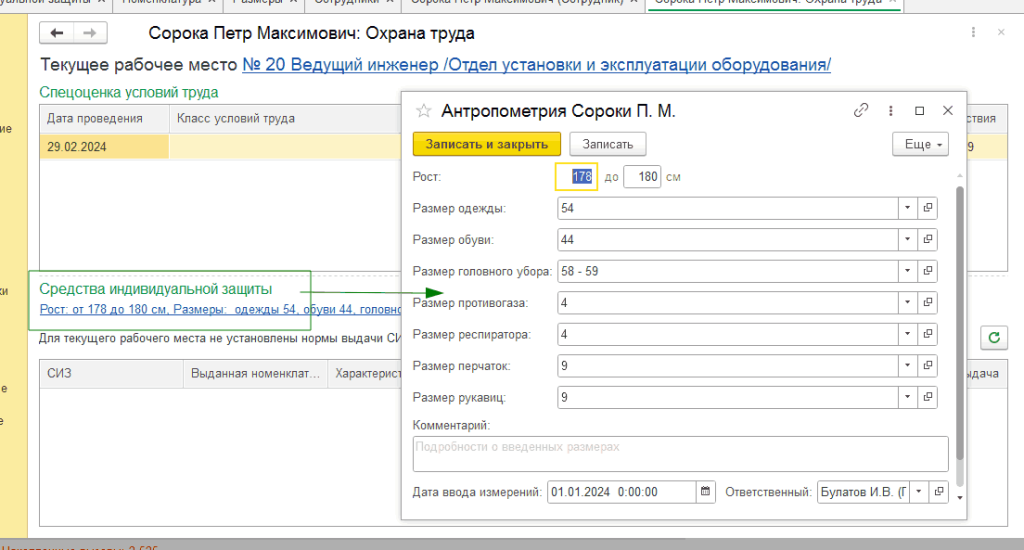The height and width of the screenshot is (550, 1024).
Task: Click the Рост upper value field 180
Action: point(642,176)
